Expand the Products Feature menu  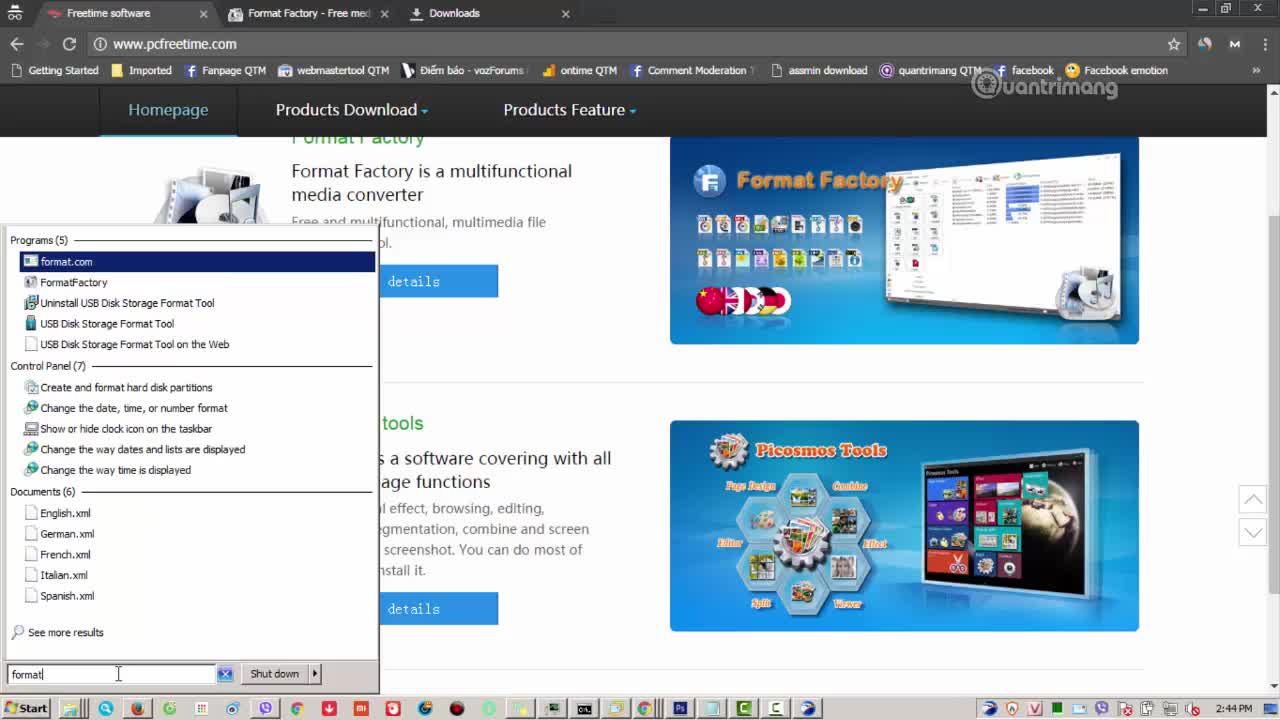[x=570, y=110]
